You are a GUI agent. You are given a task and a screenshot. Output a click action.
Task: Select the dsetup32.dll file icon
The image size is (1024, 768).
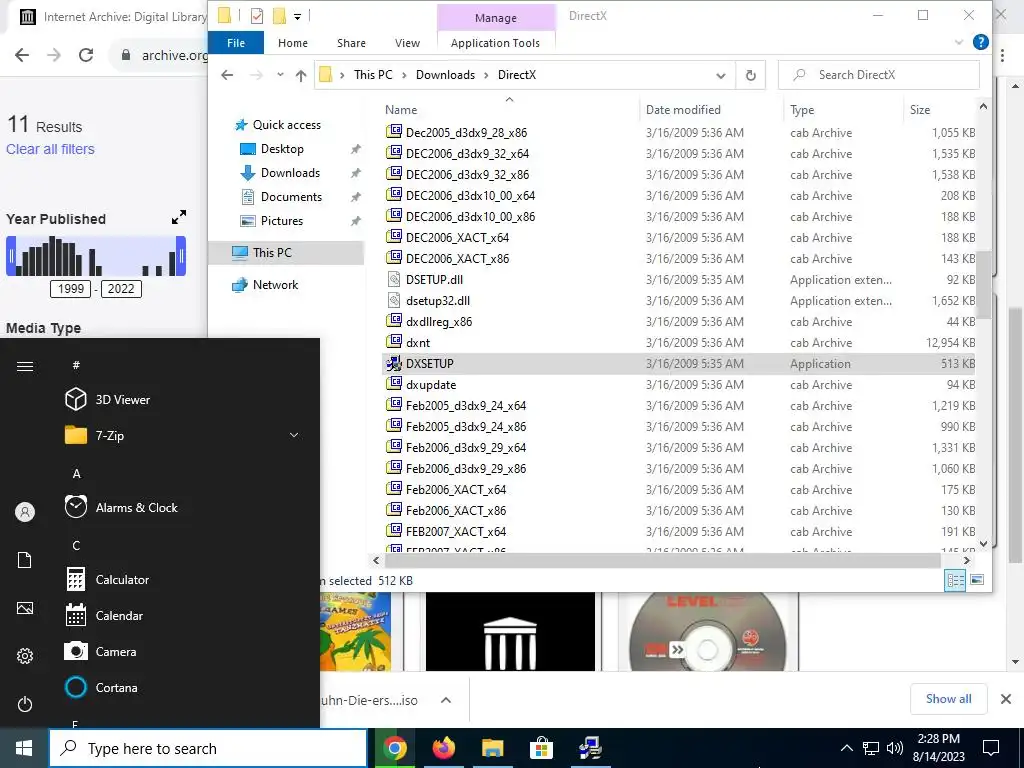point(394,300)
